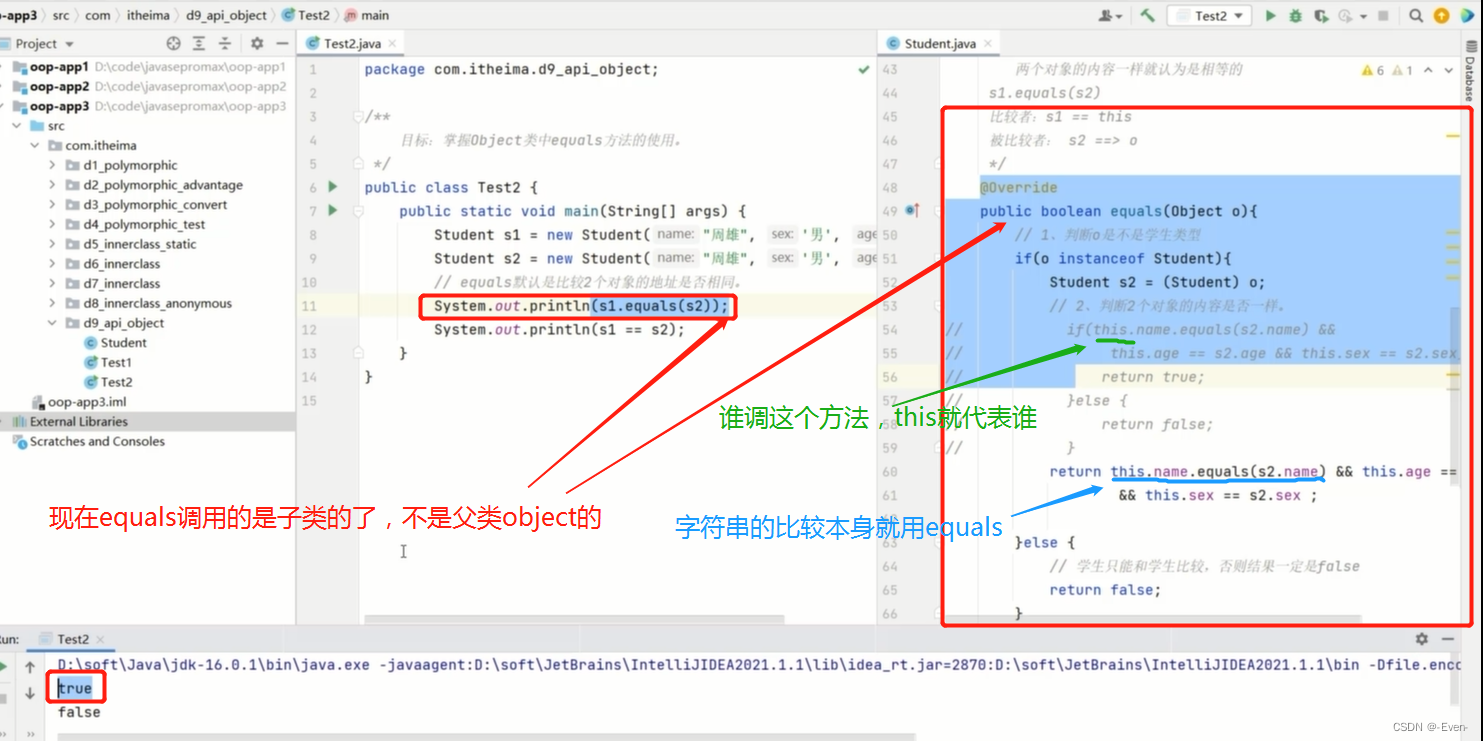Select Test2 in the project tree
1483x741 pixels.
click(108, 382)
